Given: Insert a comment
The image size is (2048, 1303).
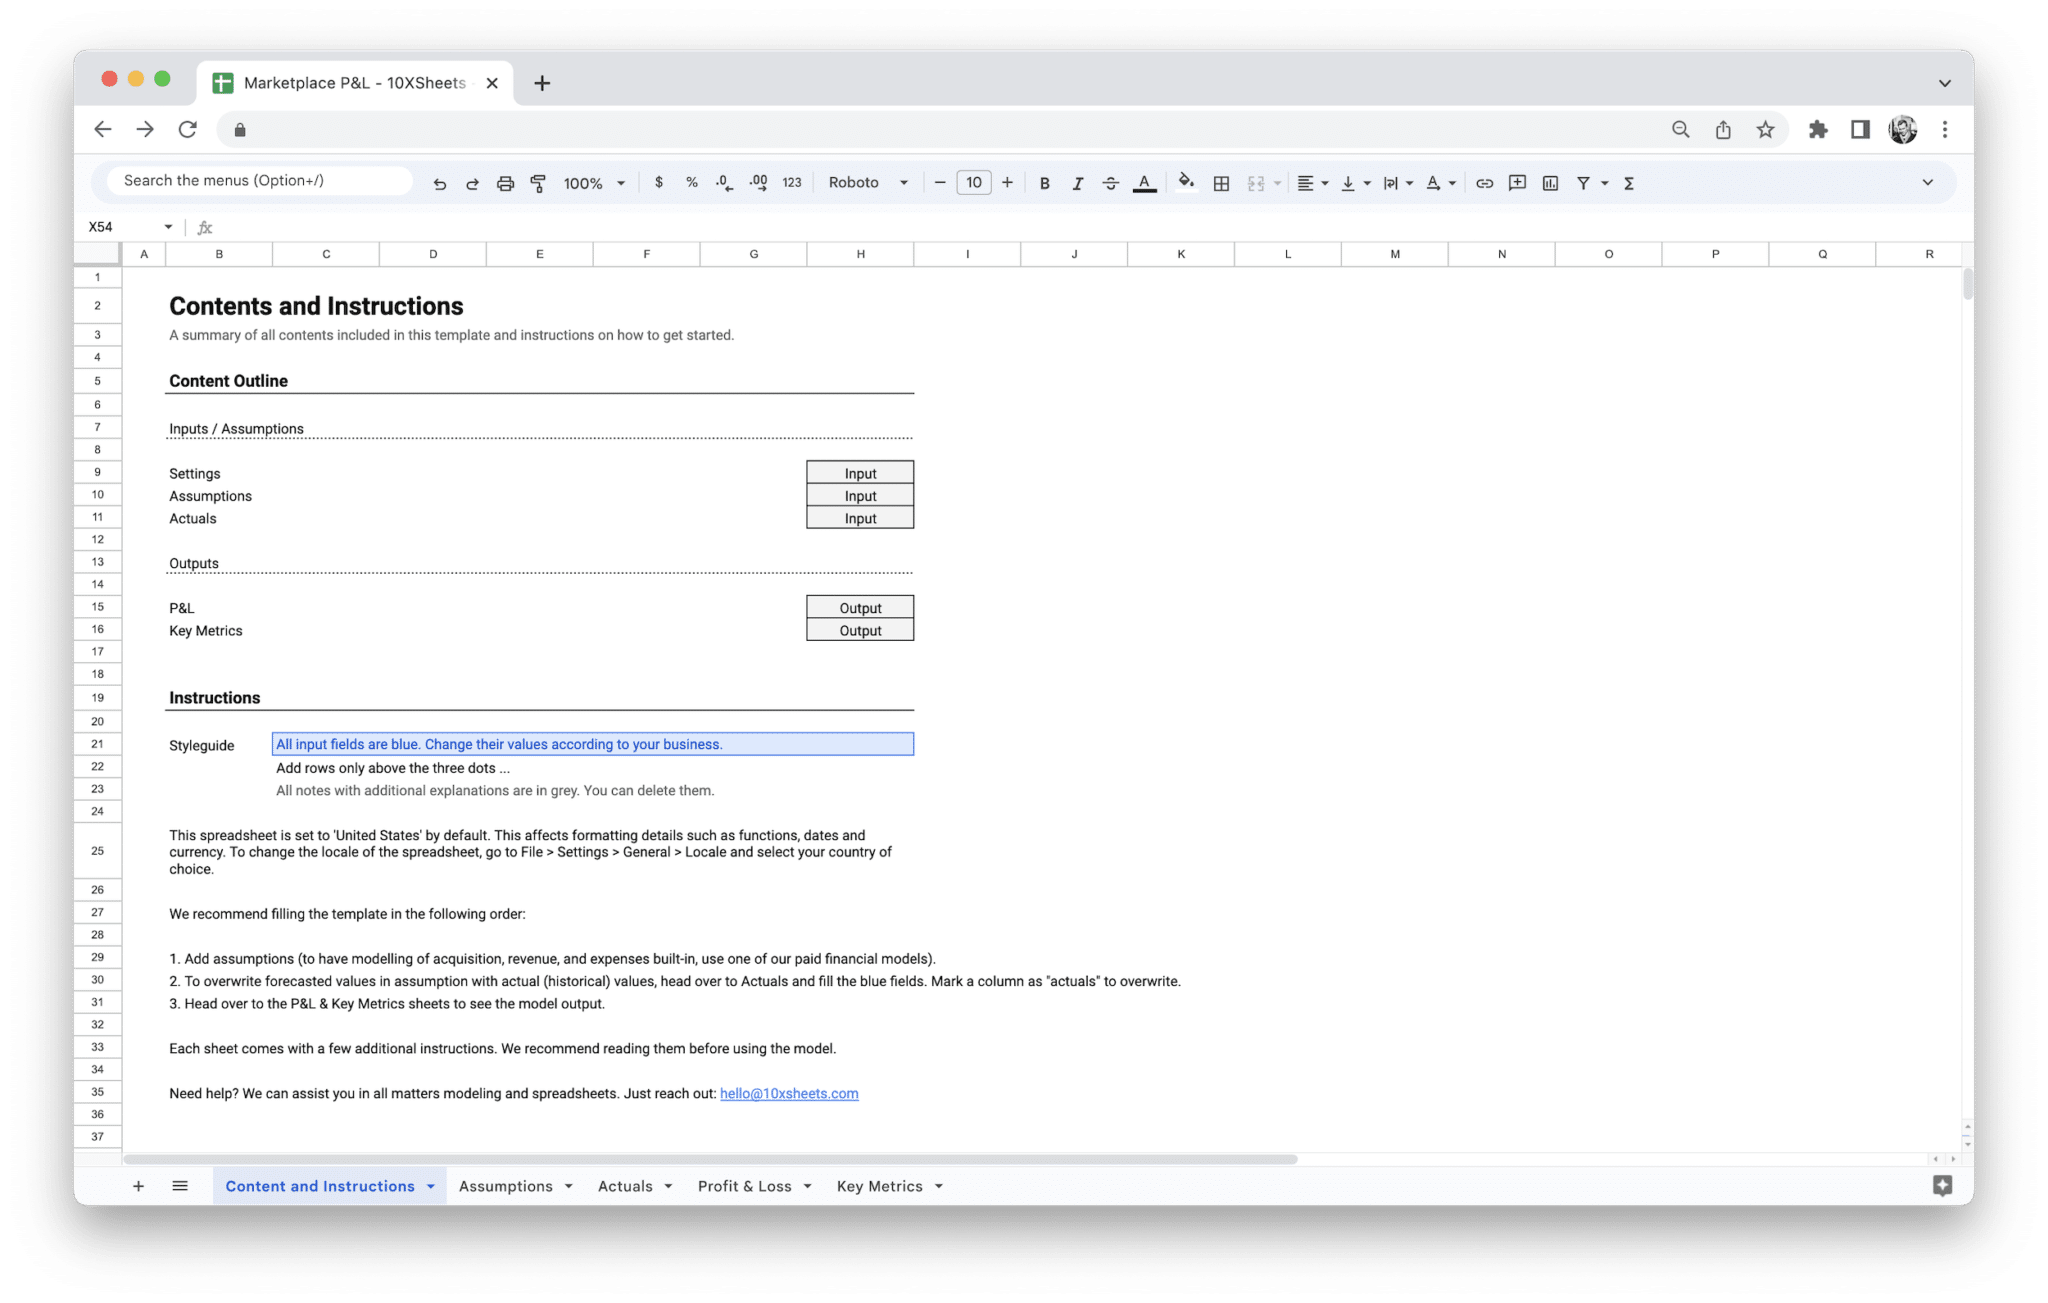Looking at the screenshot, I should pos(1517,182).
